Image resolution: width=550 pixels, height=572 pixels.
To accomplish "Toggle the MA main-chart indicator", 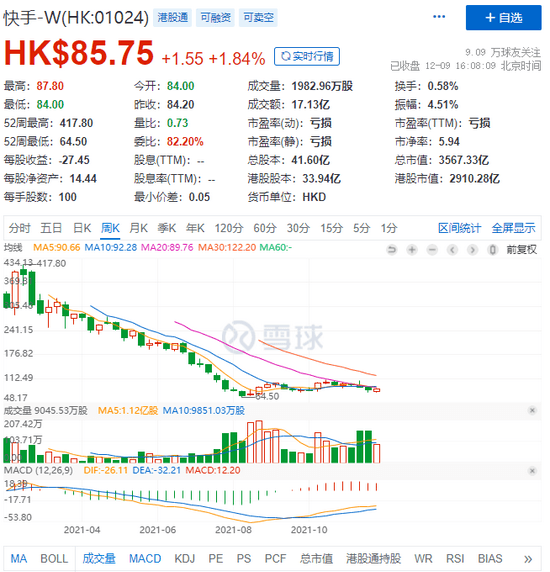I will click(x=19, y=559).
